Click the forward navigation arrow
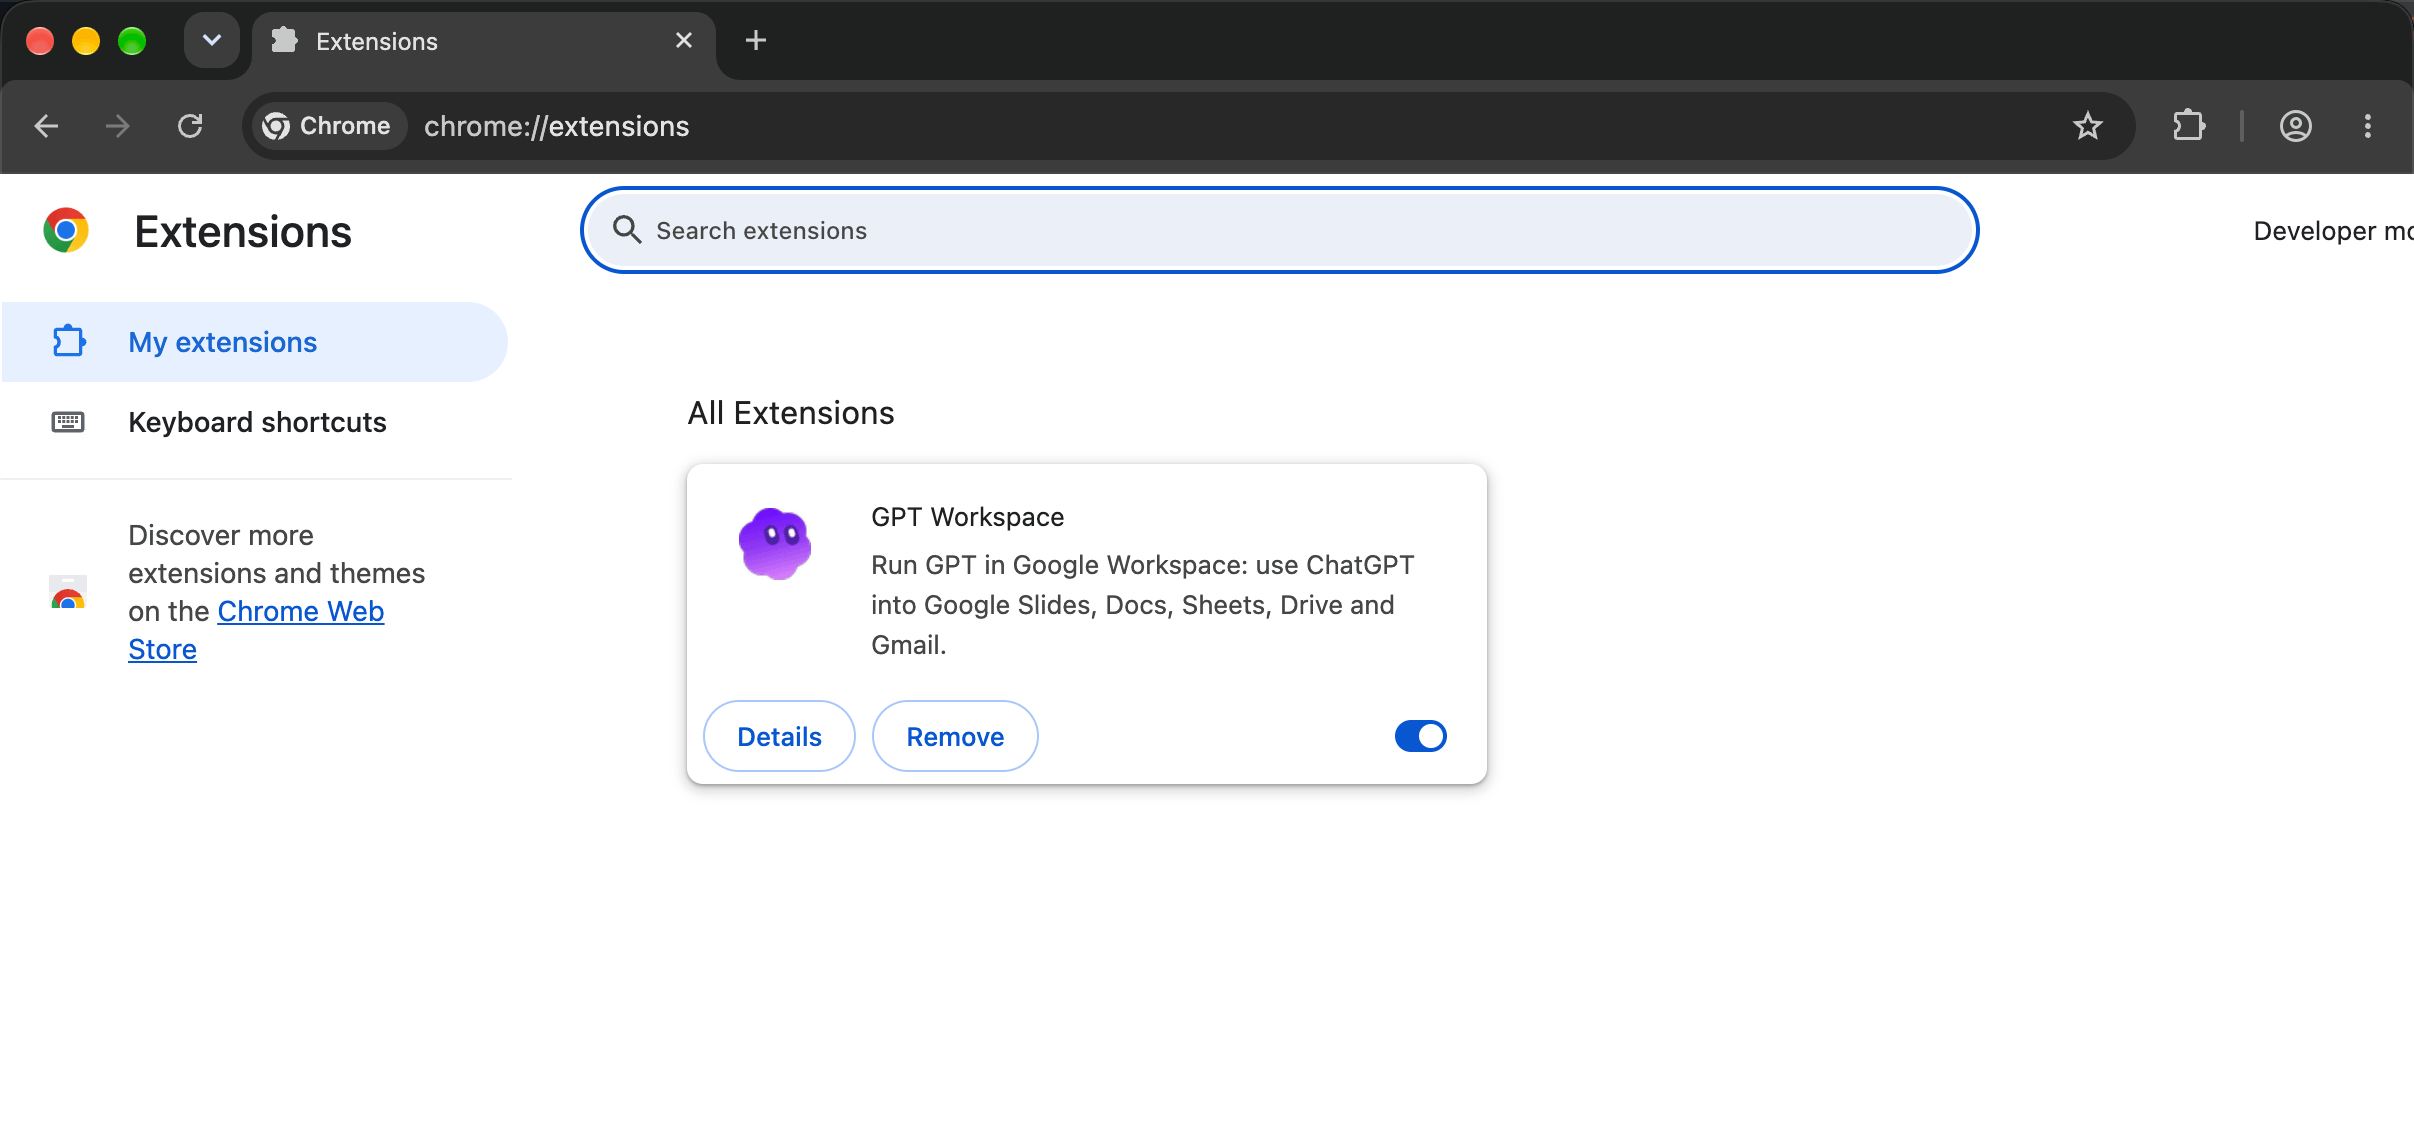 (x=118, y=126)
